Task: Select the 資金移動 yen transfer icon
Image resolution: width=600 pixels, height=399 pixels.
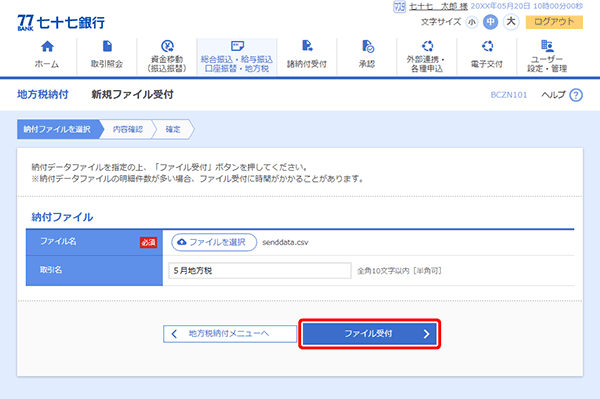Action: pyautogui.click(x=167, y=46)
